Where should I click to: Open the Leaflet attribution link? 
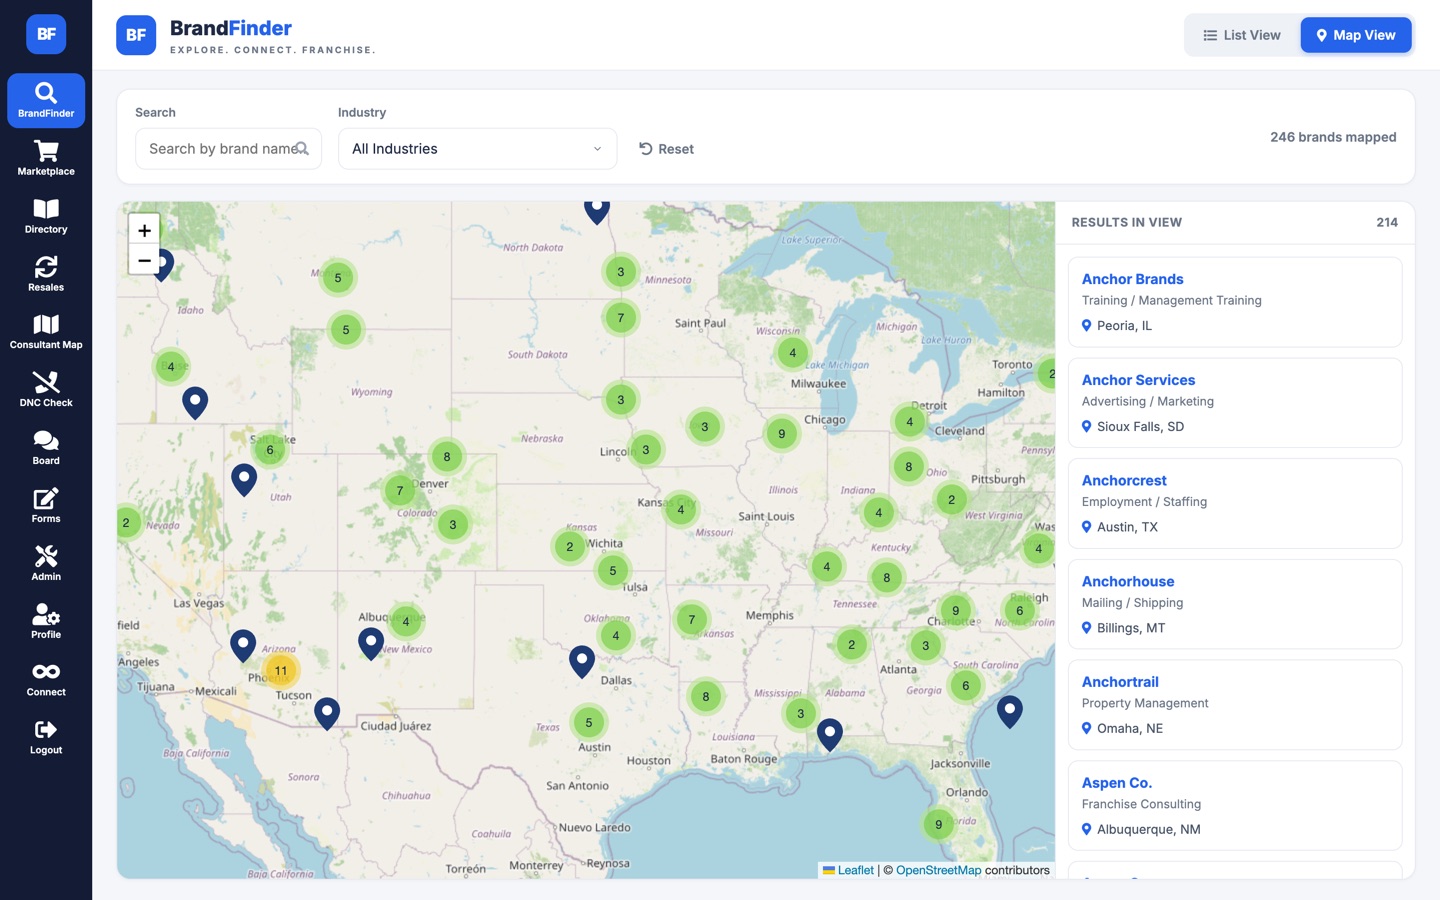[x=848, y=870]
